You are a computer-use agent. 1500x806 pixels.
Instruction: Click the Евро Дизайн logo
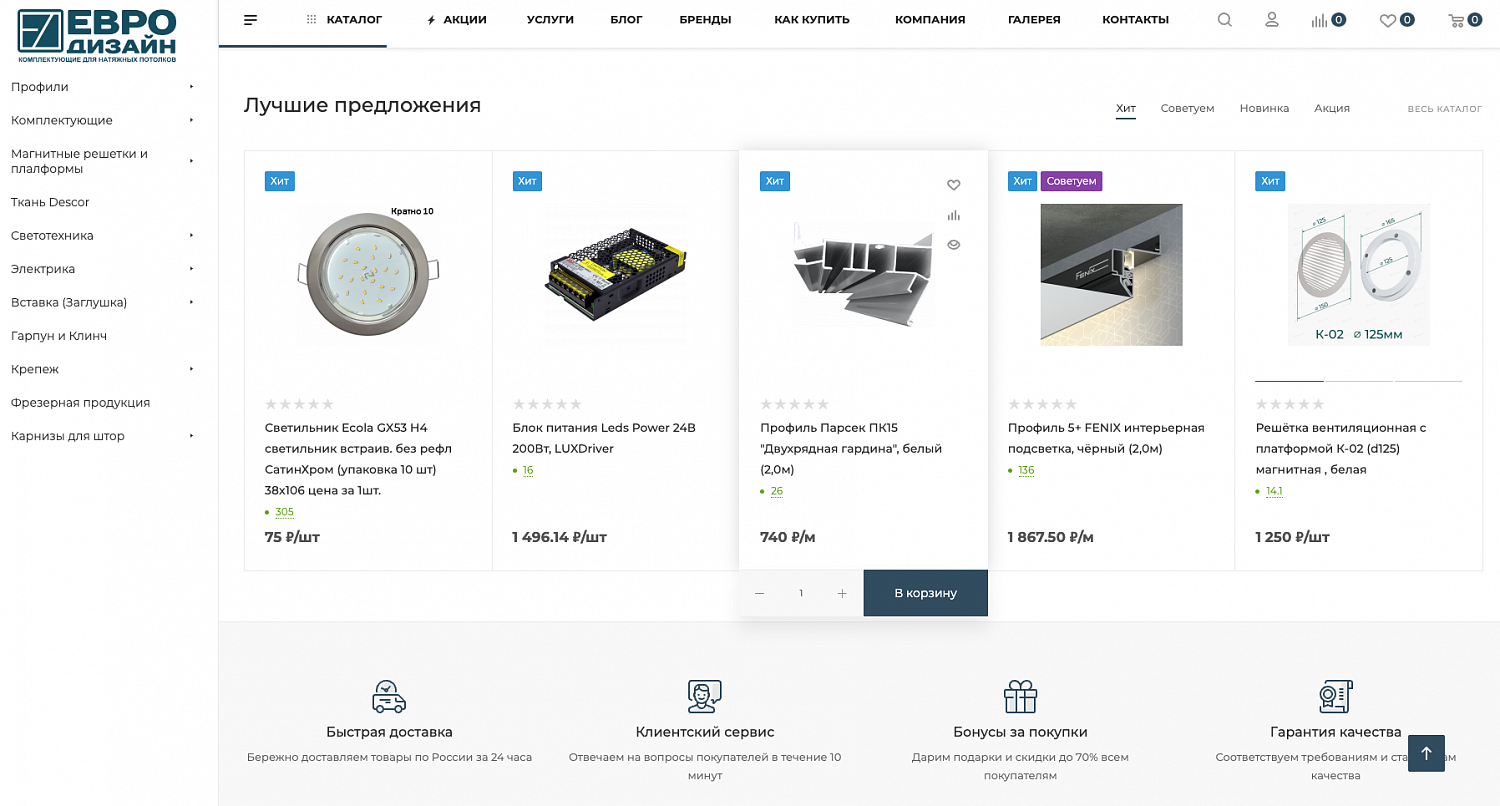point(98,34)
